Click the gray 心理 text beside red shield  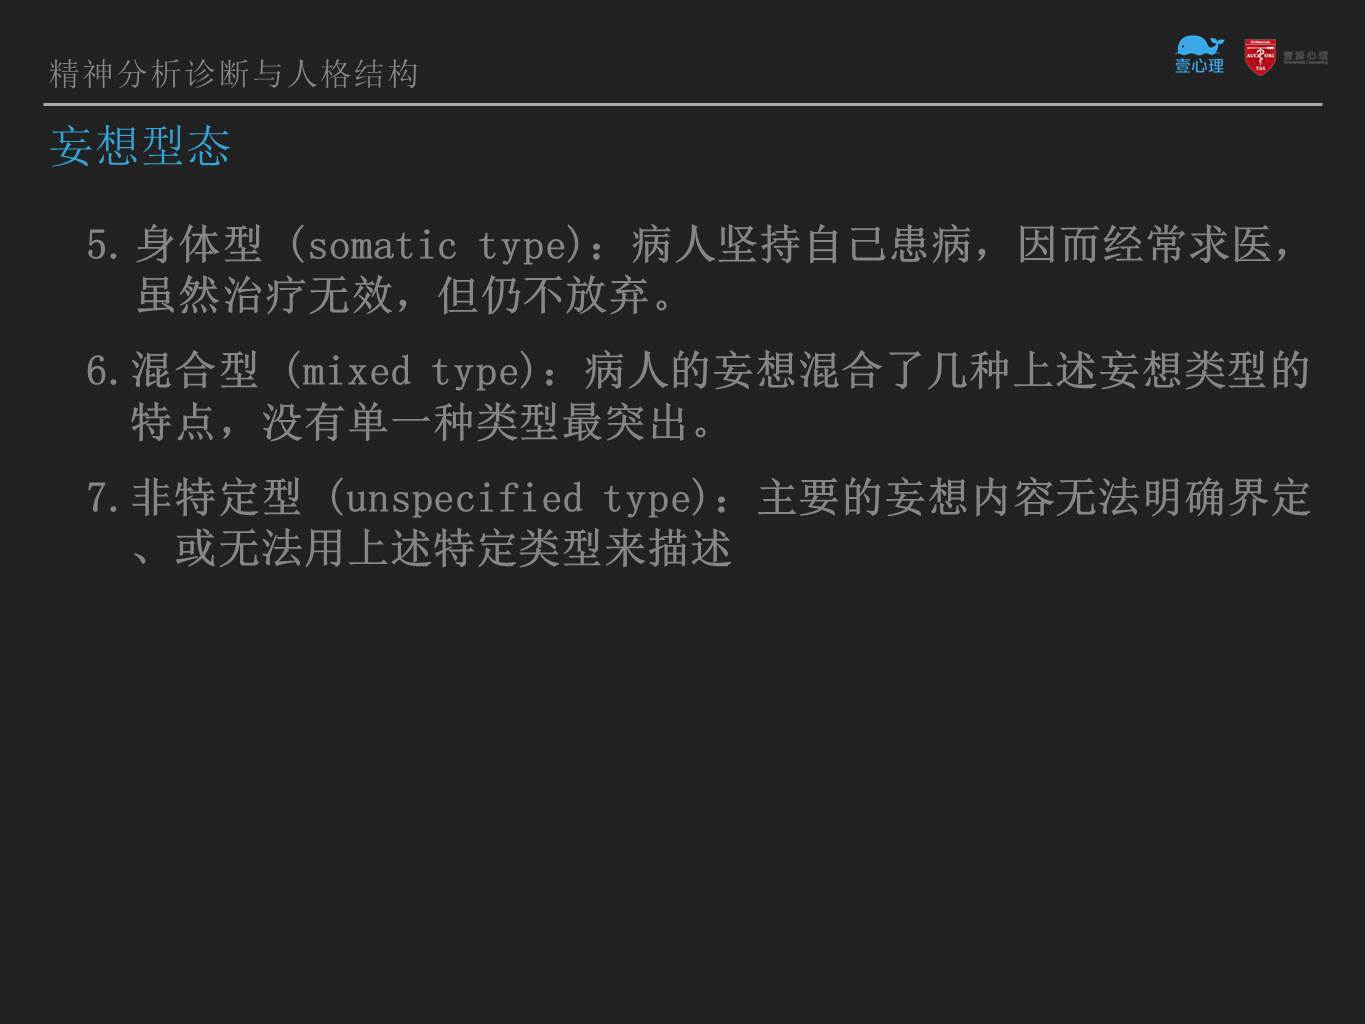coord(1305,57)
